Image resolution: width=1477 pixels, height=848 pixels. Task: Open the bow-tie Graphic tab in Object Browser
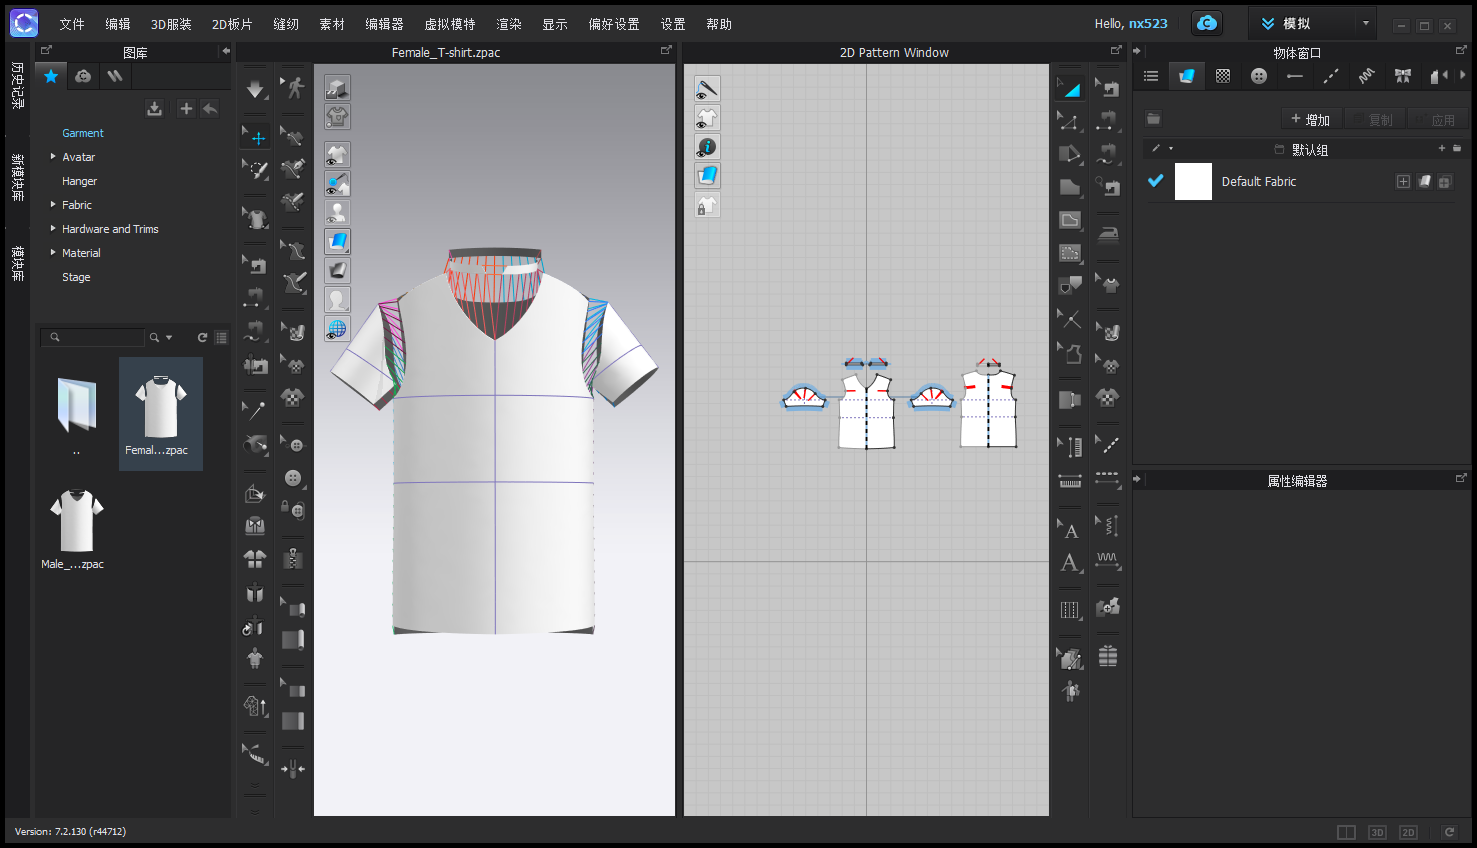point(1402,76)
